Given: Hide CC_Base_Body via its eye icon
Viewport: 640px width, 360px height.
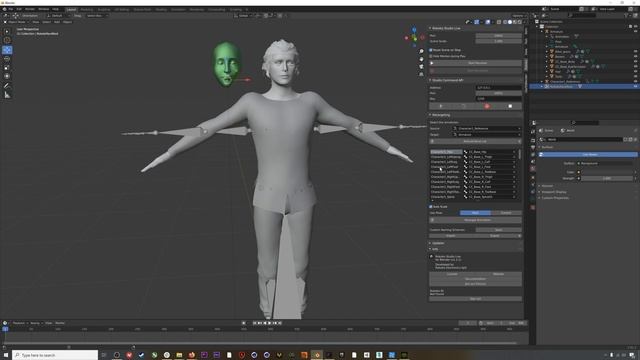Looking at the screenshot, I should 636,62.
